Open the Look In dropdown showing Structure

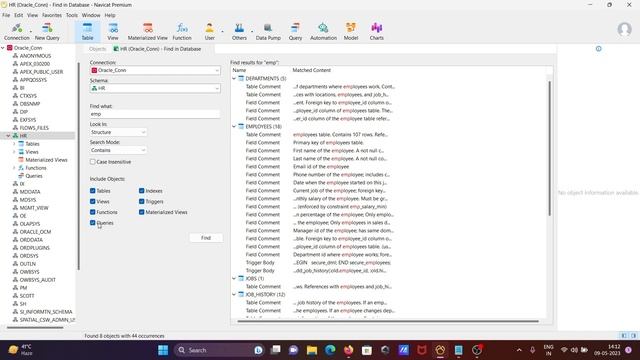[118, 132]
